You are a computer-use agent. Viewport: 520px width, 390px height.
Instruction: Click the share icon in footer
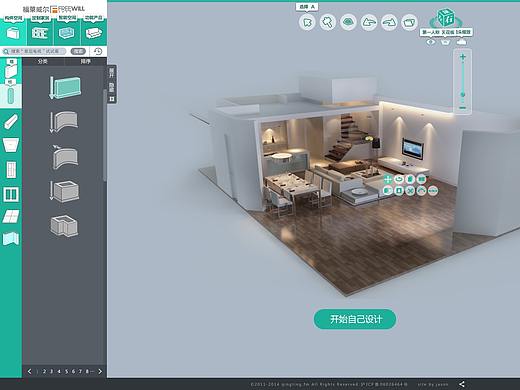462,384
